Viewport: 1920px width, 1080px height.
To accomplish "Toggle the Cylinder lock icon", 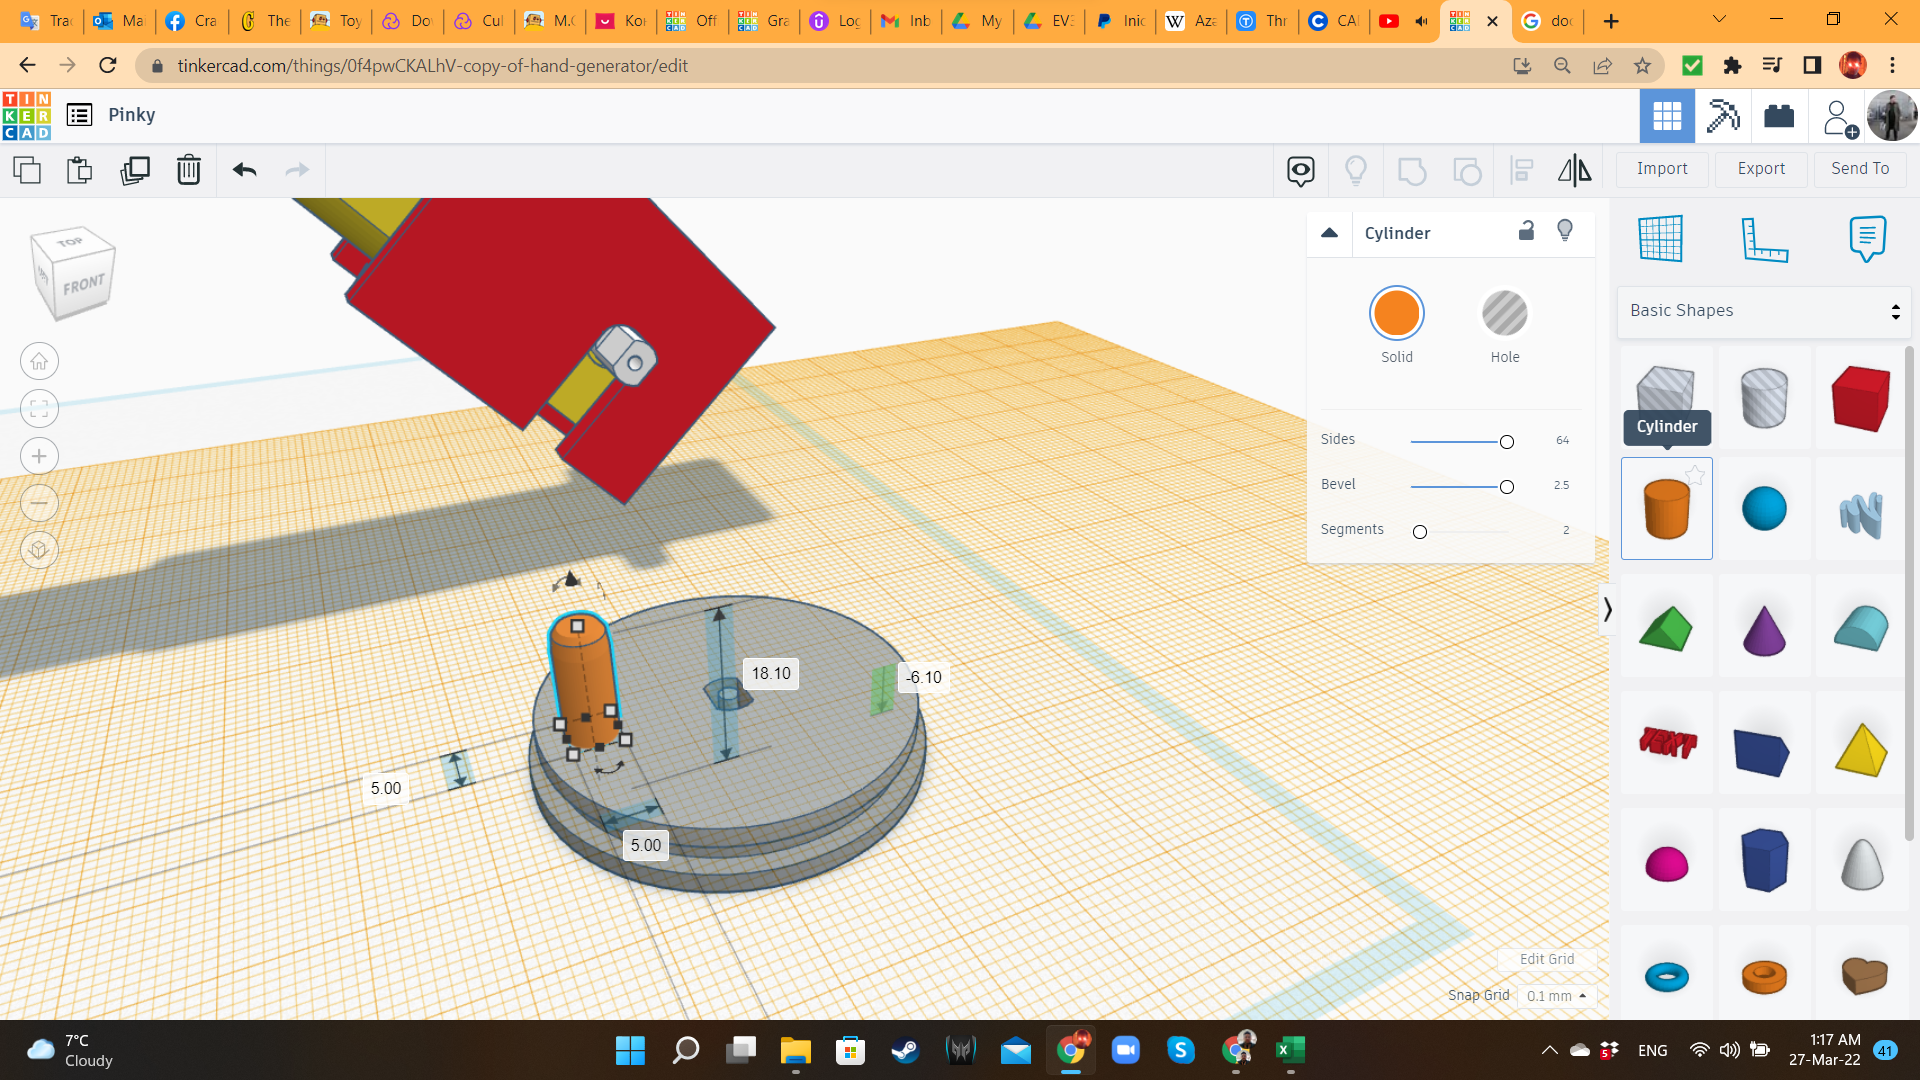I will (x=1526, y=231).
